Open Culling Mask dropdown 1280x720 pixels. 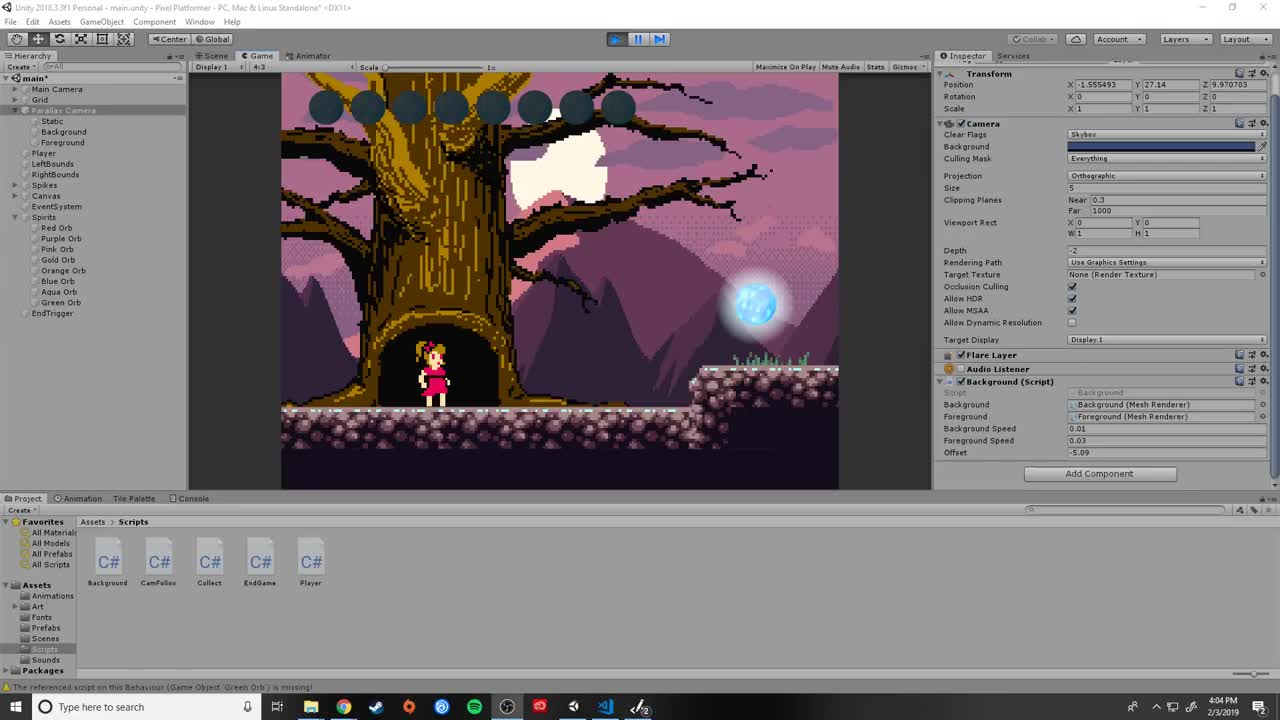tap(1167, 158)
